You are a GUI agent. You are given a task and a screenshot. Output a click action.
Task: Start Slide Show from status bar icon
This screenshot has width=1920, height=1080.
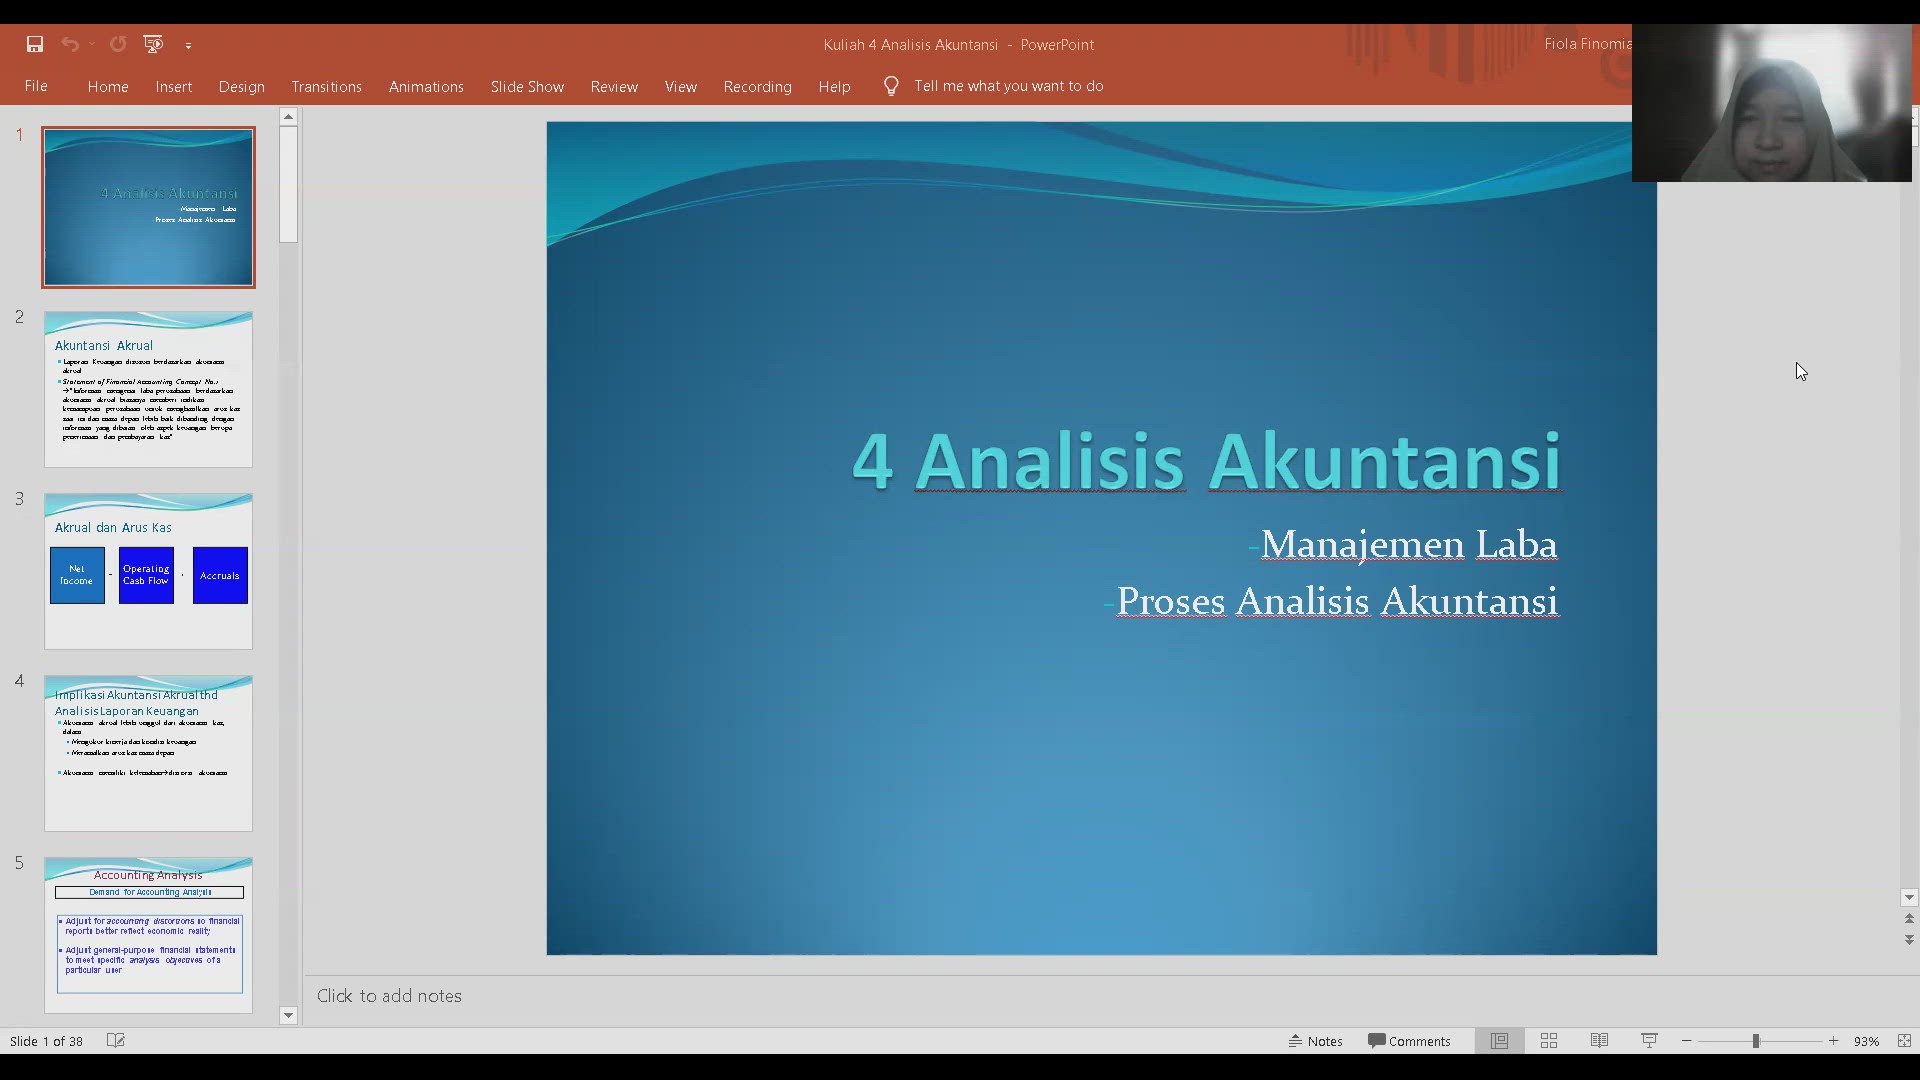pyautogui.click(x=1649, y=1041)
